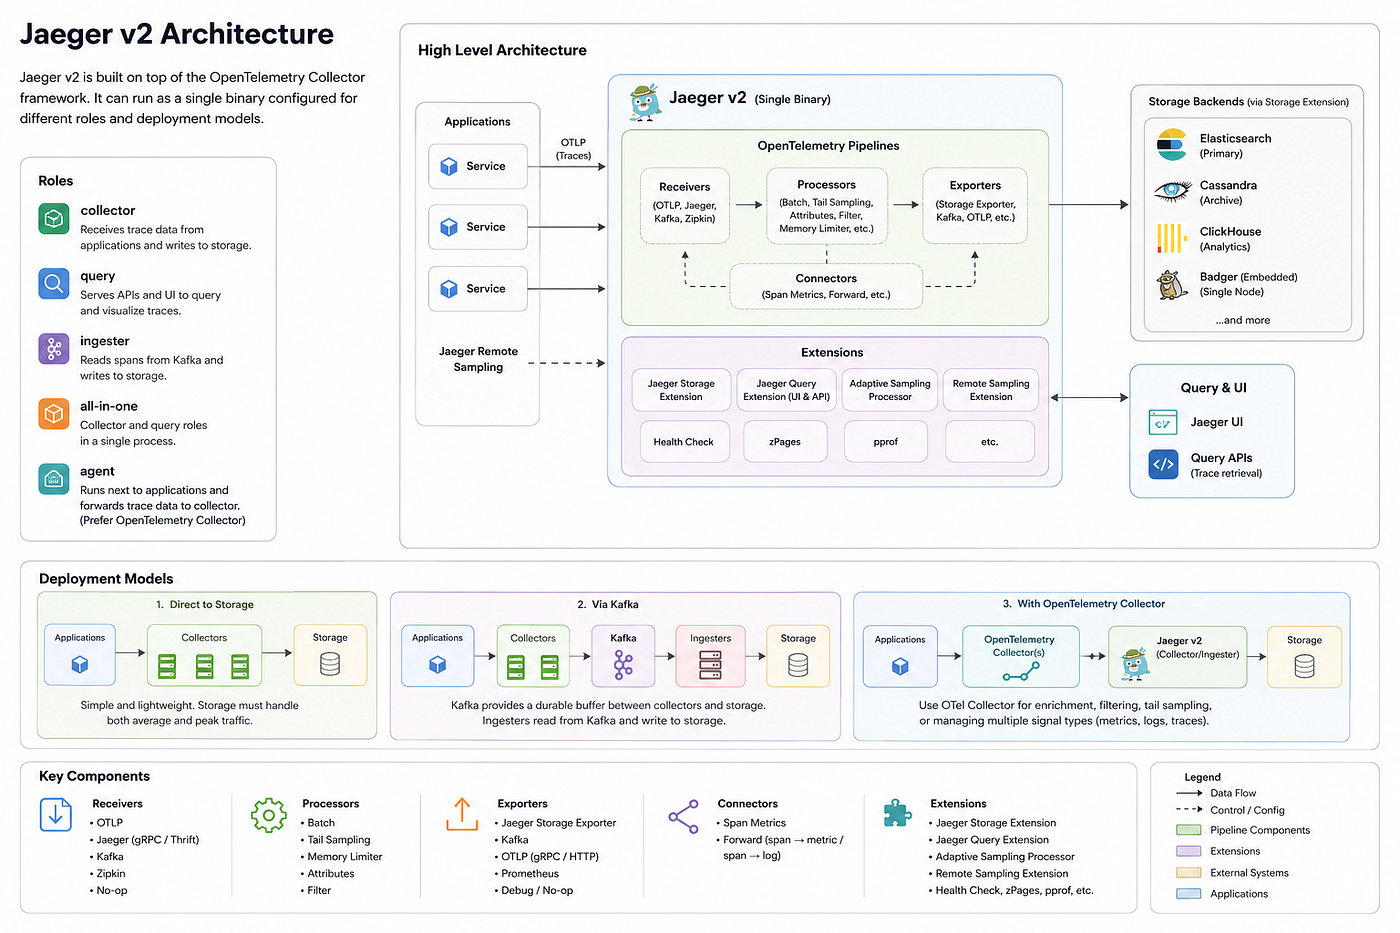
Task: Click the Adaptive Sampling Processor box
Action: click(x=890, y=390)
